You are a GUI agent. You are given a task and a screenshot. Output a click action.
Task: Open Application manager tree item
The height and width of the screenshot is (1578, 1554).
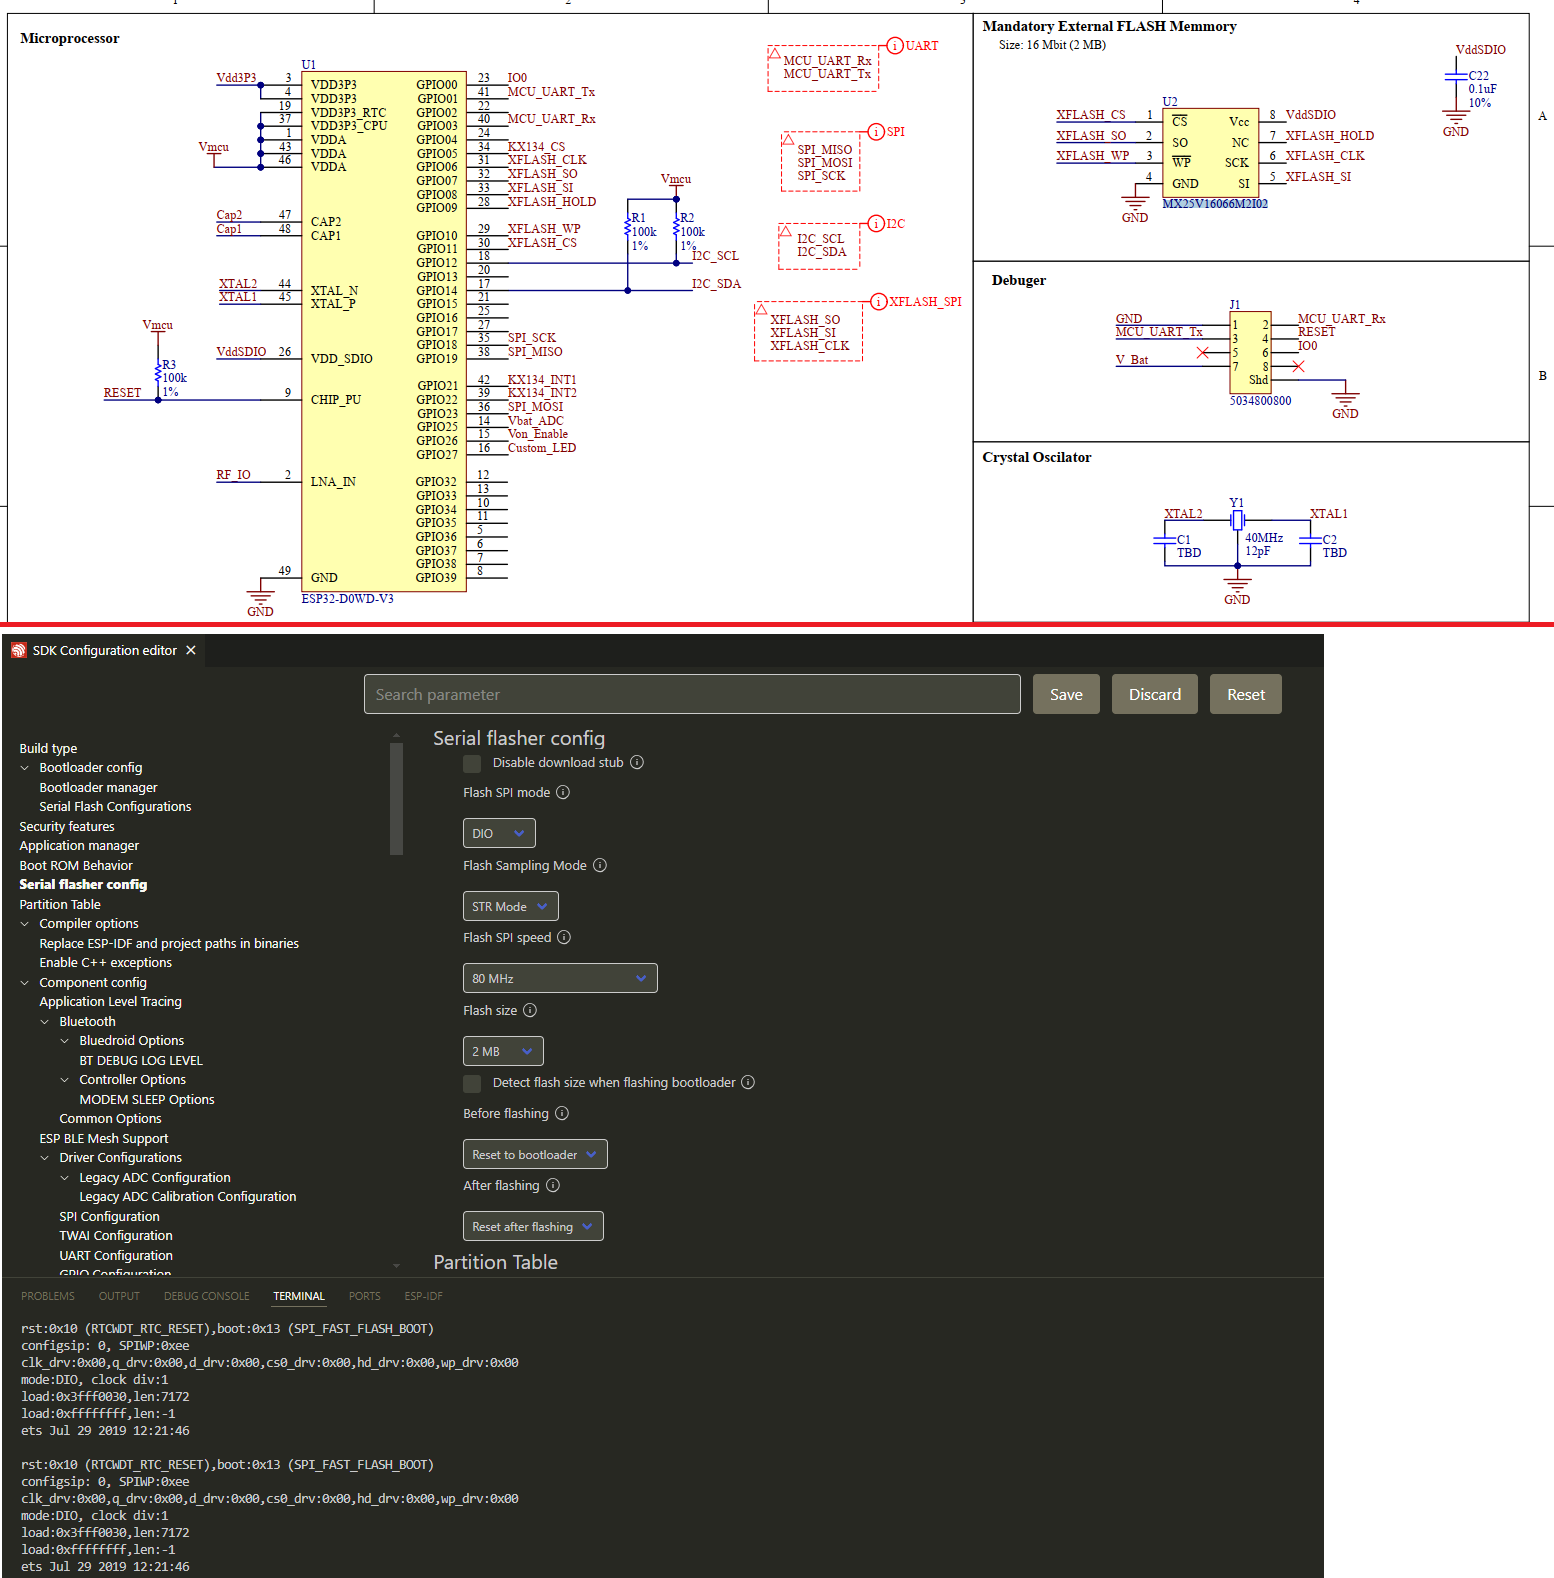click(x=79, y=846)
